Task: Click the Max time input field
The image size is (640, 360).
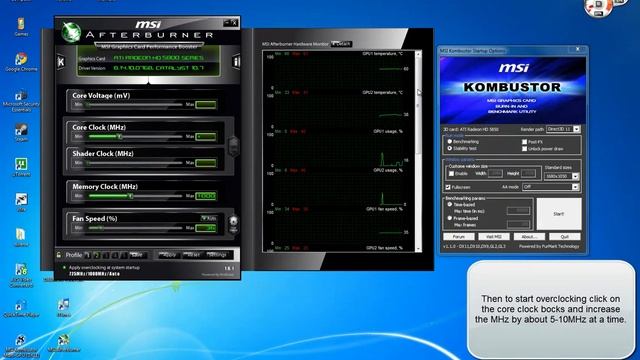Action: (x=518, y=211)
